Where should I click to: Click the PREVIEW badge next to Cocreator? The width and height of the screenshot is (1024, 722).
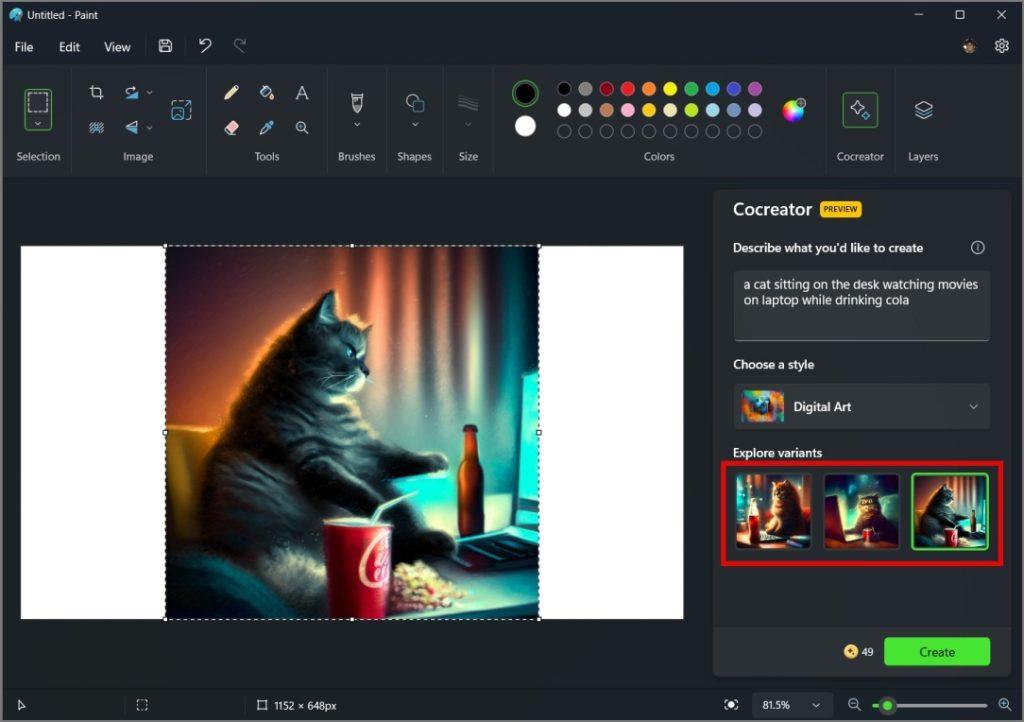point(840,209)
